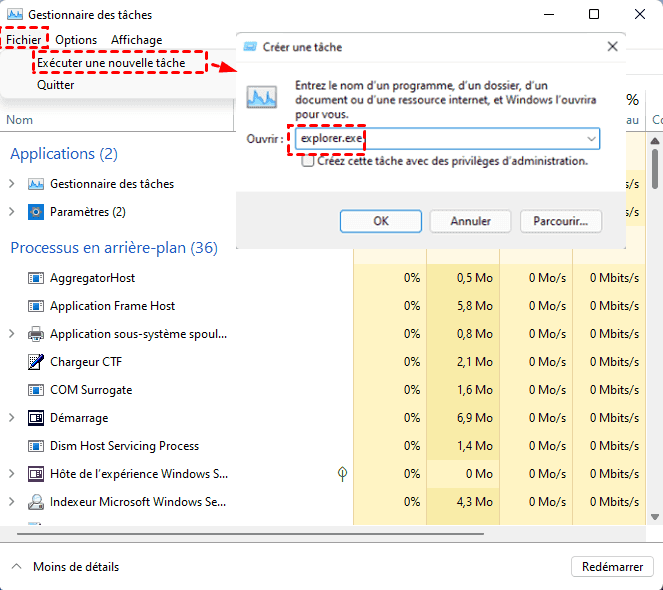Open the Options menu
The image size is (663, 590).
click(76, 40)
